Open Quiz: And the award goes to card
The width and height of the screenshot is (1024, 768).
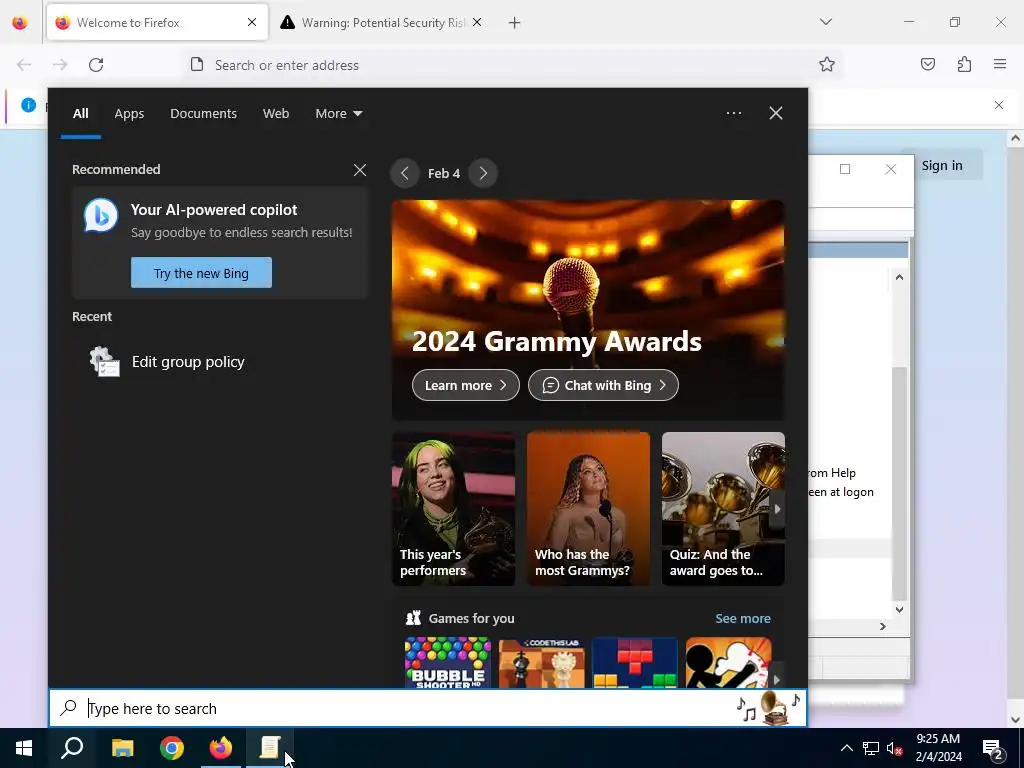(723, 509)
